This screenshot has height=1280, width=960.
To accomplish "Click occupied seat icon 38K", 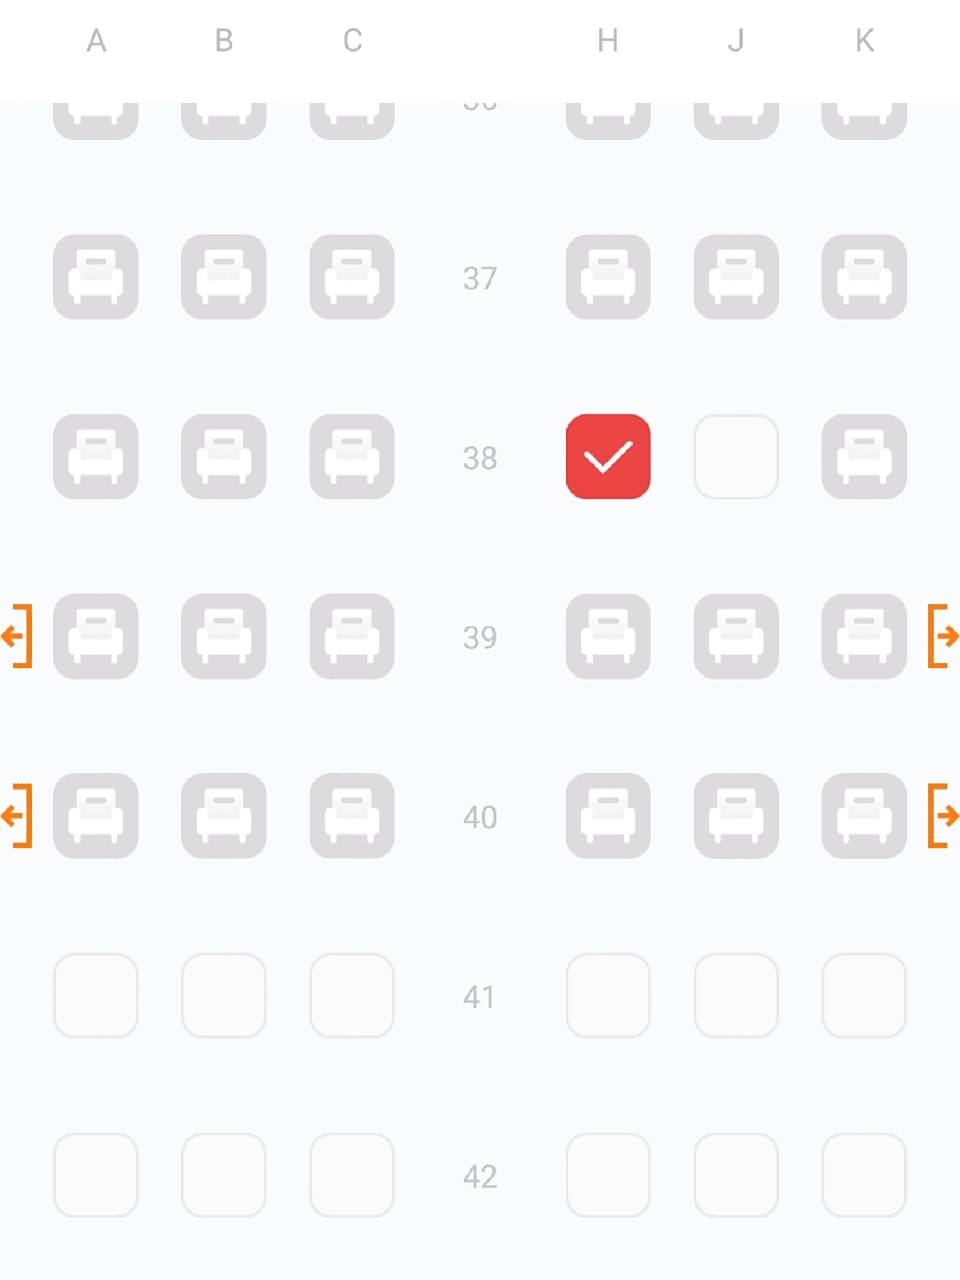I will (864, 457).
